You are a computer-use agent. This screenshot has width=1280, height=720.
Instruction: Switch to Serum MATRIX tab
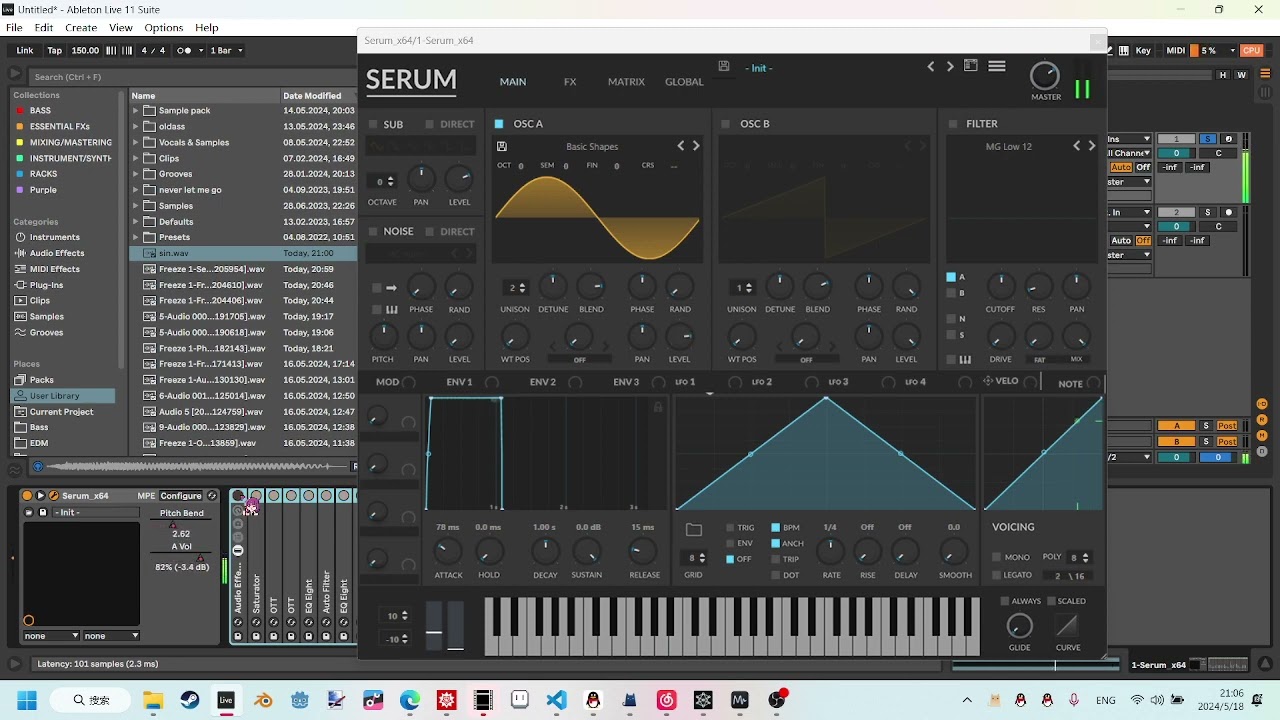coord(626,82)
